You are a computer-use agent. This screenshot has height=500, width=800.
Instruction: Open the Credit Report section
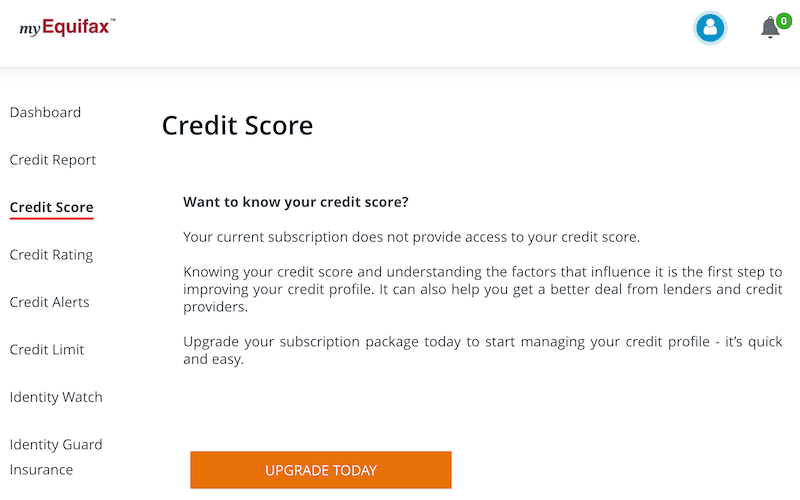point(53,160)
